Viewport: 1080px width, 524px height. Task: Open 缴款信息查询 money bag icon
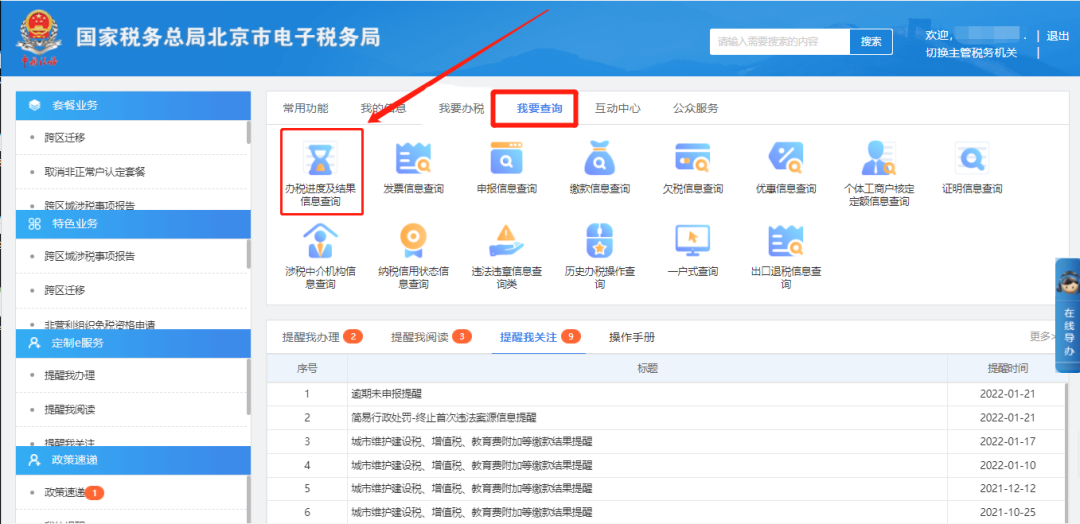click(x=599, y=158)
